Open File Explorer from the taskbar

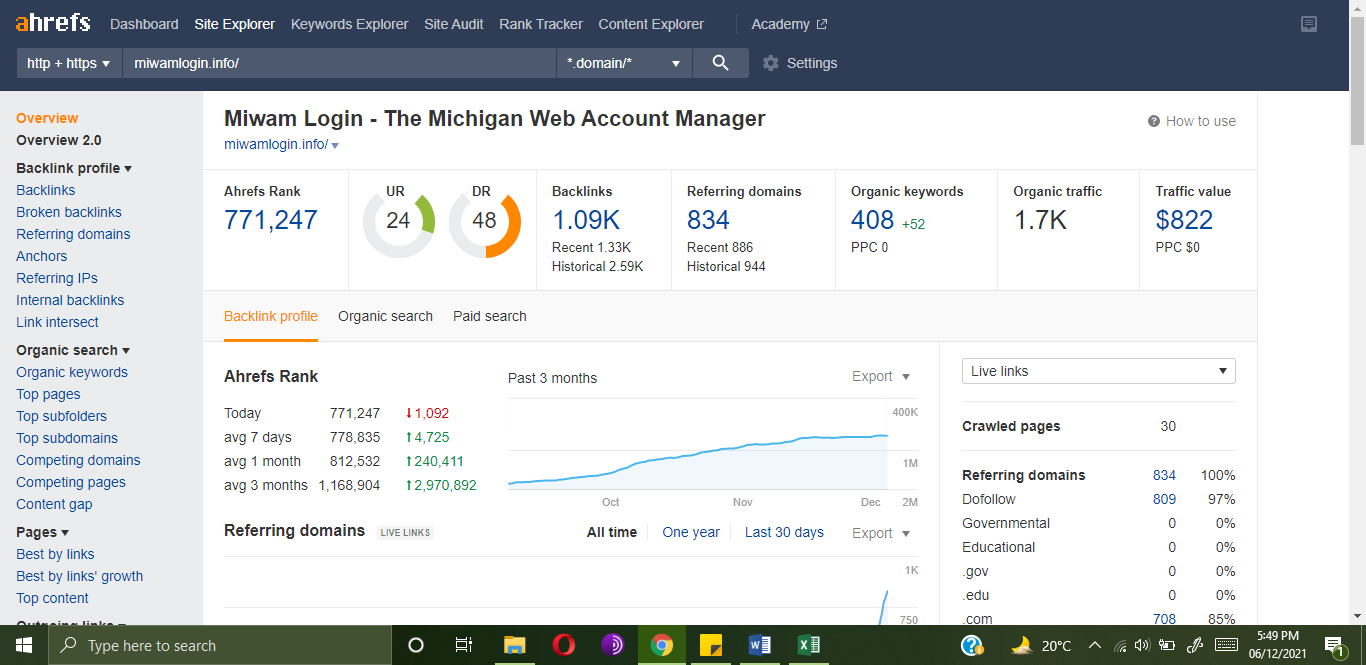[x=515, y=645]
